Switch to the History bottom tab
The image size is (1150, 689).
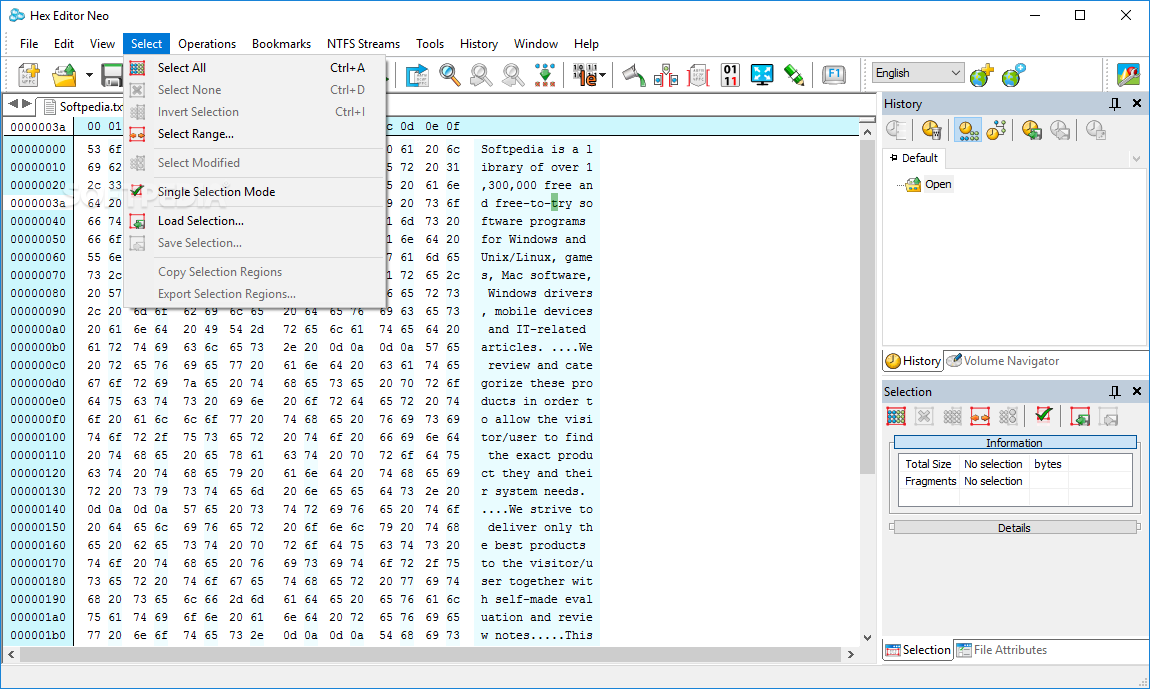point(913,361)
